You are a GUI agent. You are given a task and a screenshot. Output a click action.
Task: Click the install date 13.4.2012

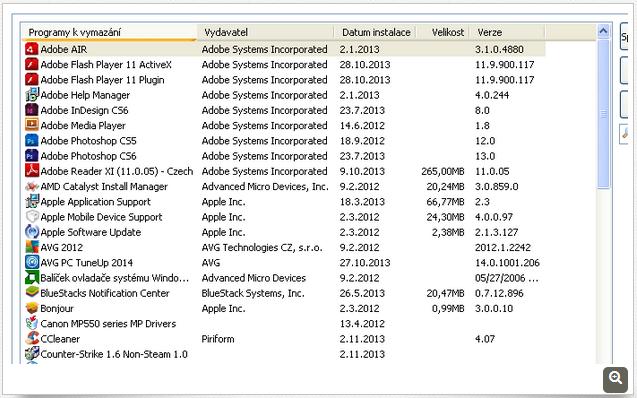(362, 323)
